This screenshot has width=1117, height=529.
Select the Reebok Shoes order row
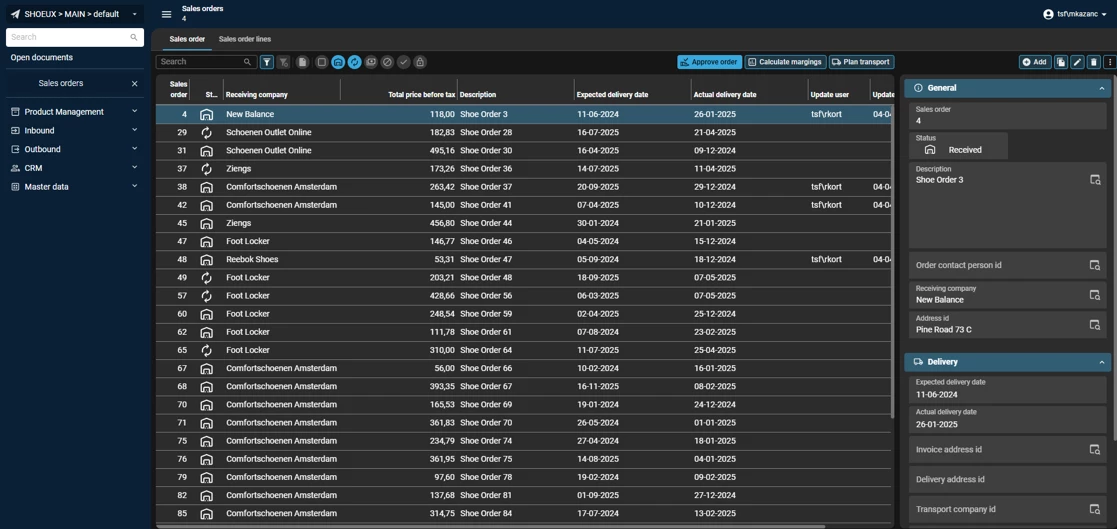pyautogui.click(x=252, y=260)
